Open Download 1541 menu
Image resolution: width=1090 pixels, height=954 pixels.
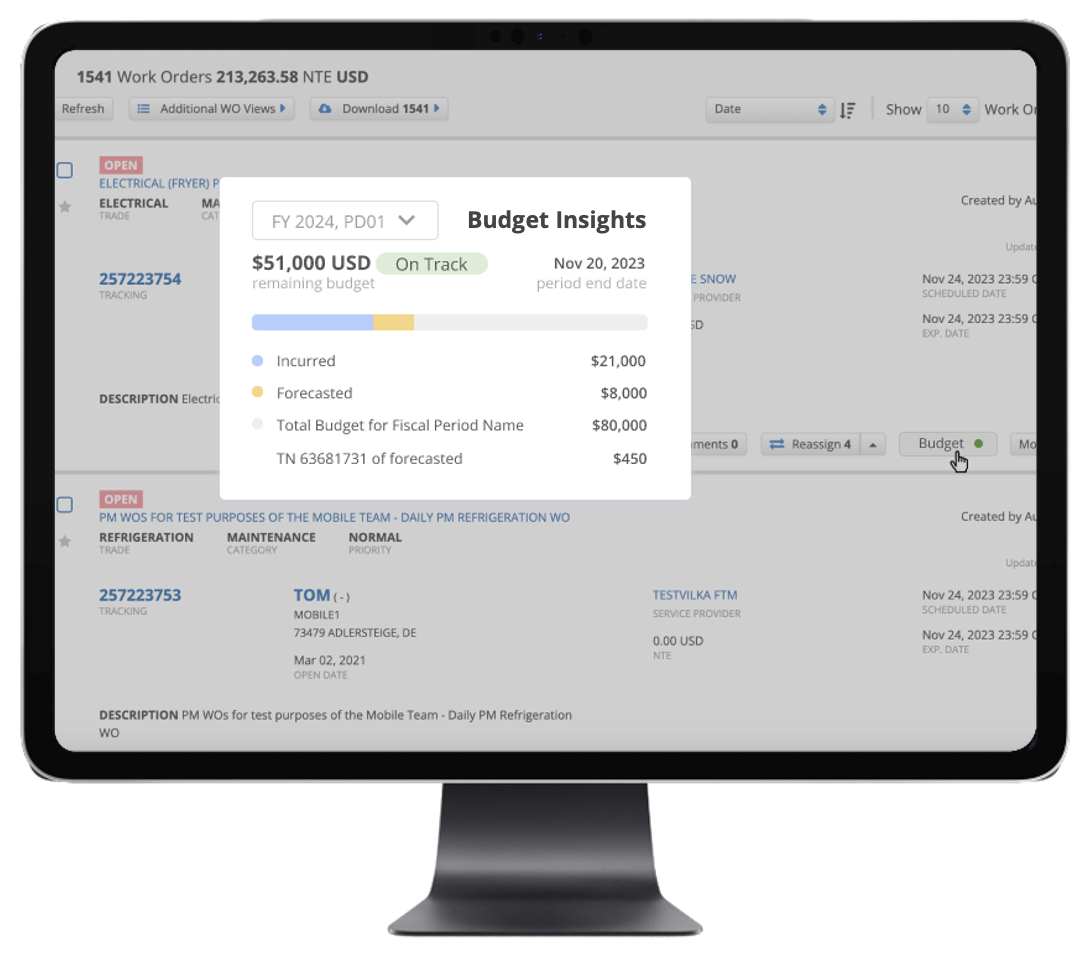[x=379, y=108]
